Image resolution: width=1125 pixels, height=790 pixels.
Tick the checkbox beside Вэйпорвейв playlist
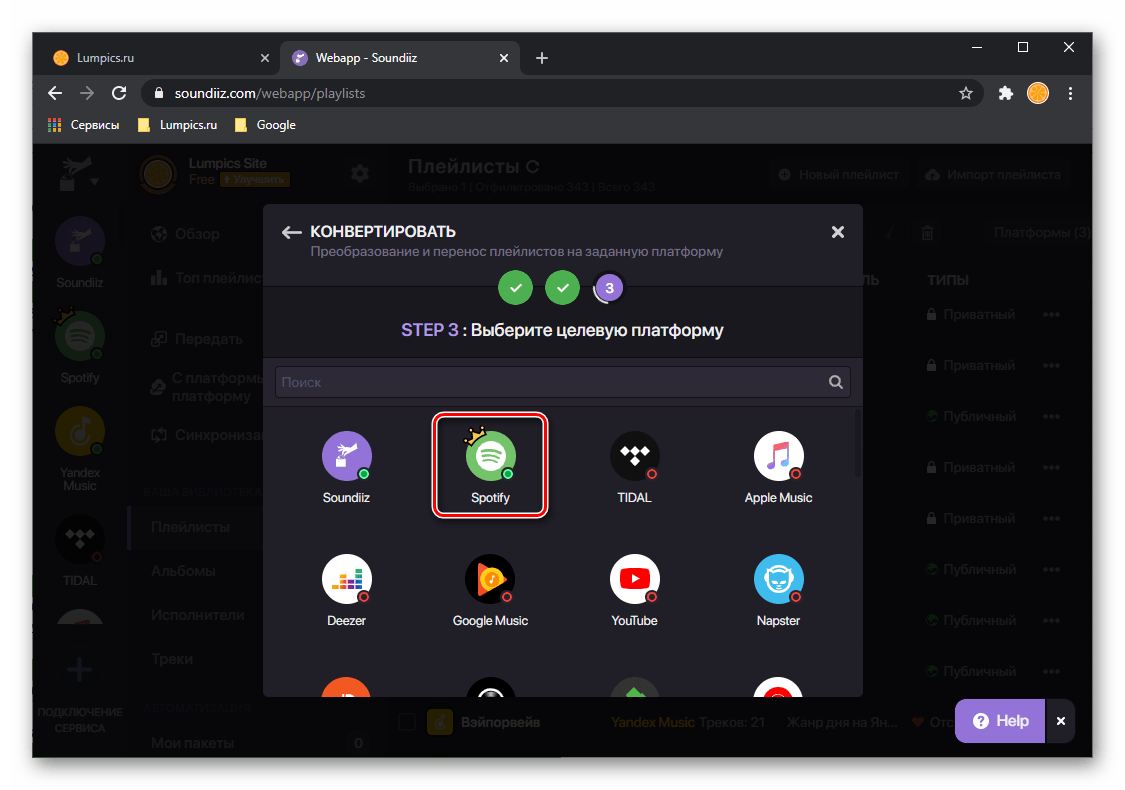(x=407, y=721)
